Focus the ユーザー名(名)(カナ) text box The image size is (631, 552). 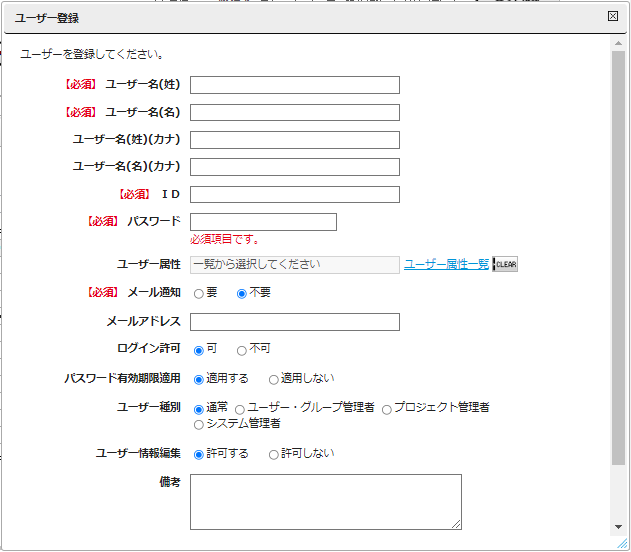pyautogui.click(x=295, y=167)
